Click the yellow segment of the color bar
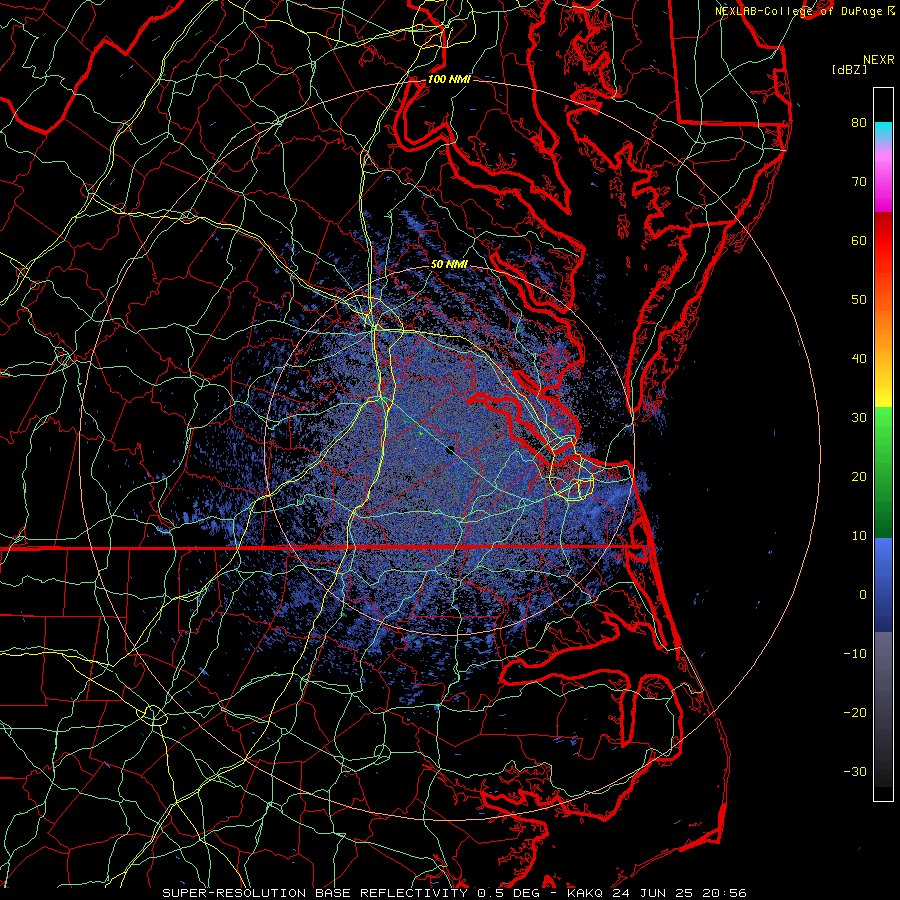The image size is (900, 900). coord(883,387)
